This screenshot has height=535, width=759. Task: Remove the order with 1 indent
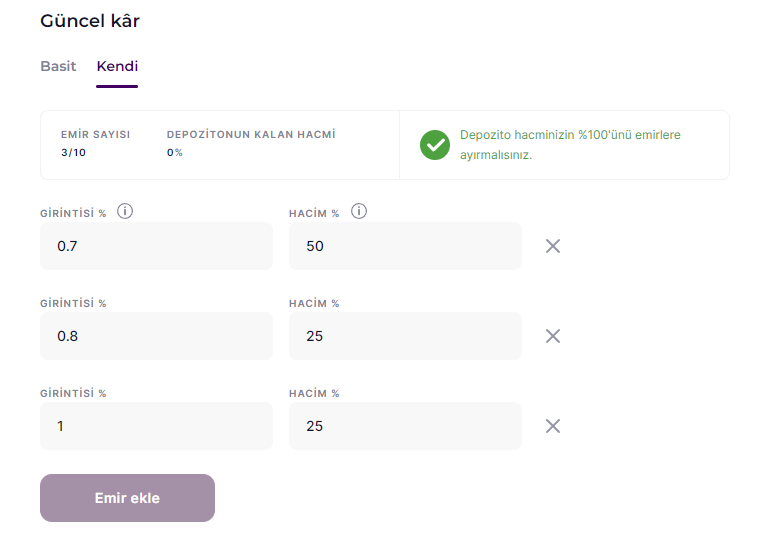[553, 426]
